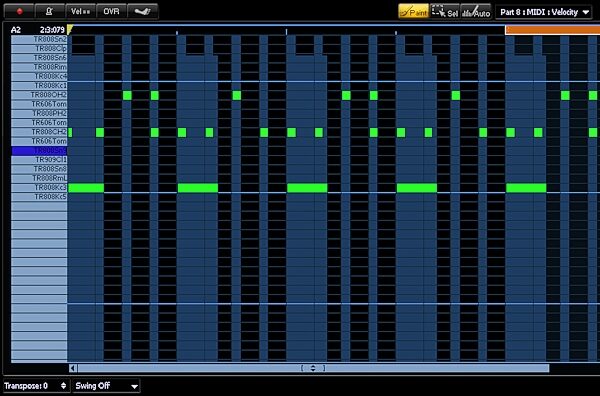Click the horizontal scrollbar zoom handle
This screenshot has width=600, height=396.
click(x=313, y=368)
